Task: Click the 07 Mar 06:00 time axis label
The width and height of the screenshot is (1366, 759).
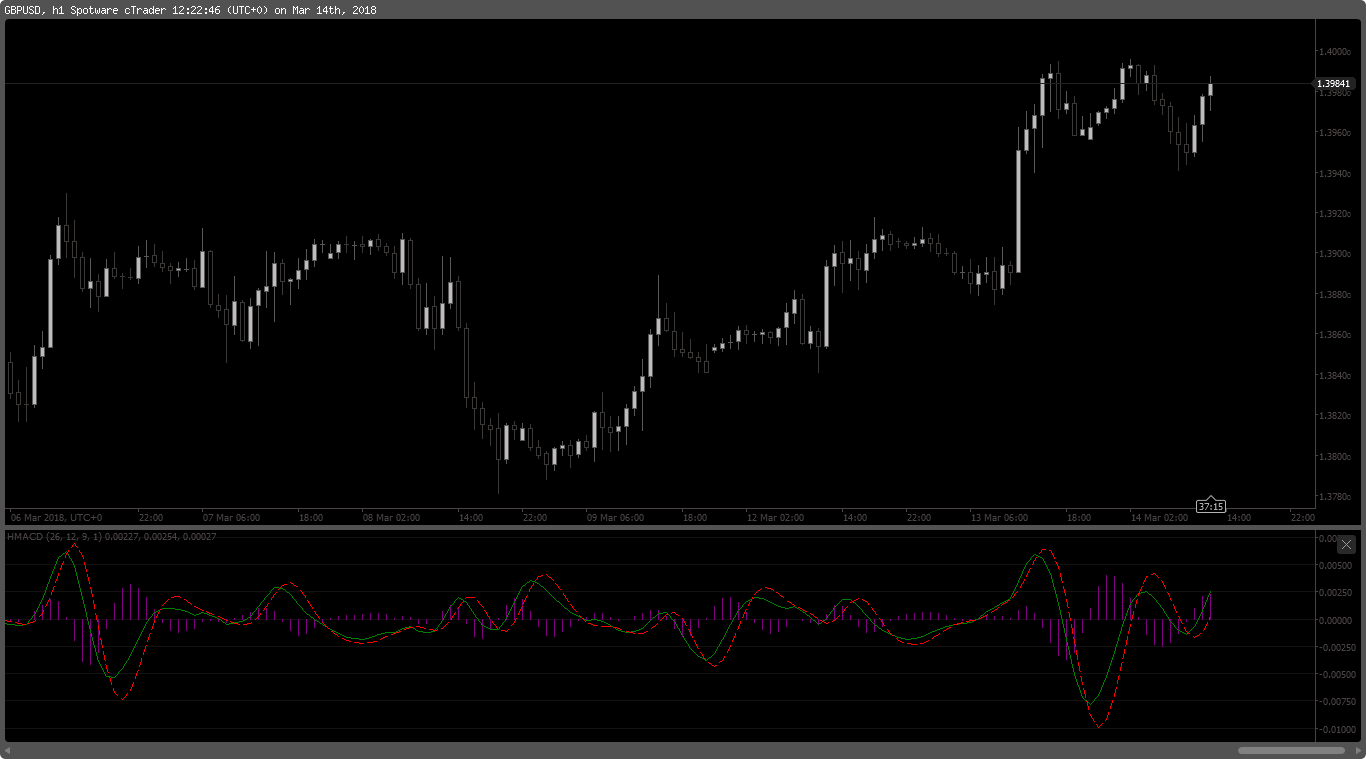Action: pos(231,518)
